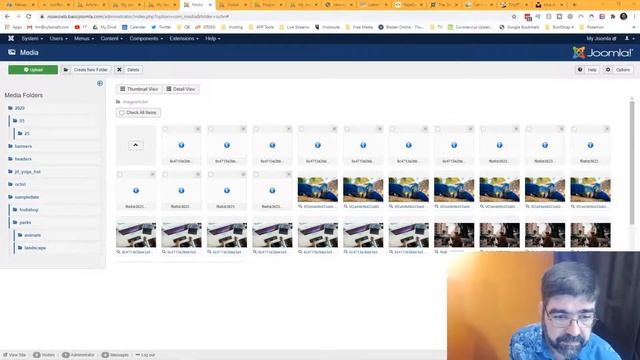The width and height of the screenshot is (640, 360).
Task: Click the Joomla! brand logo at right
Action: 602,53
